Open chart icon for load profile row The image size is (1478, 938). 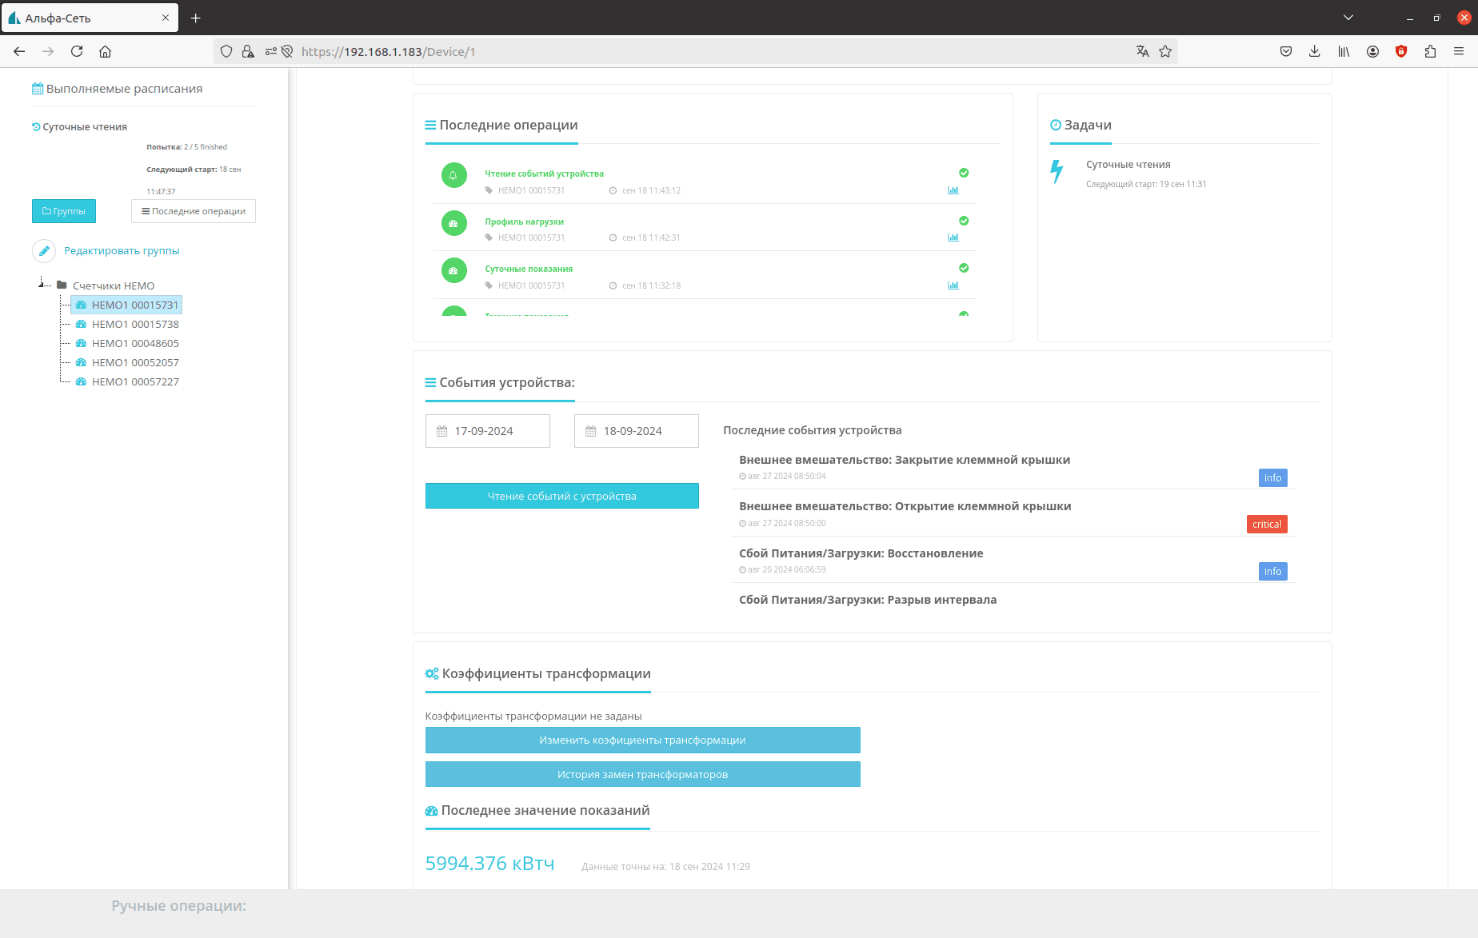point(953,237)
